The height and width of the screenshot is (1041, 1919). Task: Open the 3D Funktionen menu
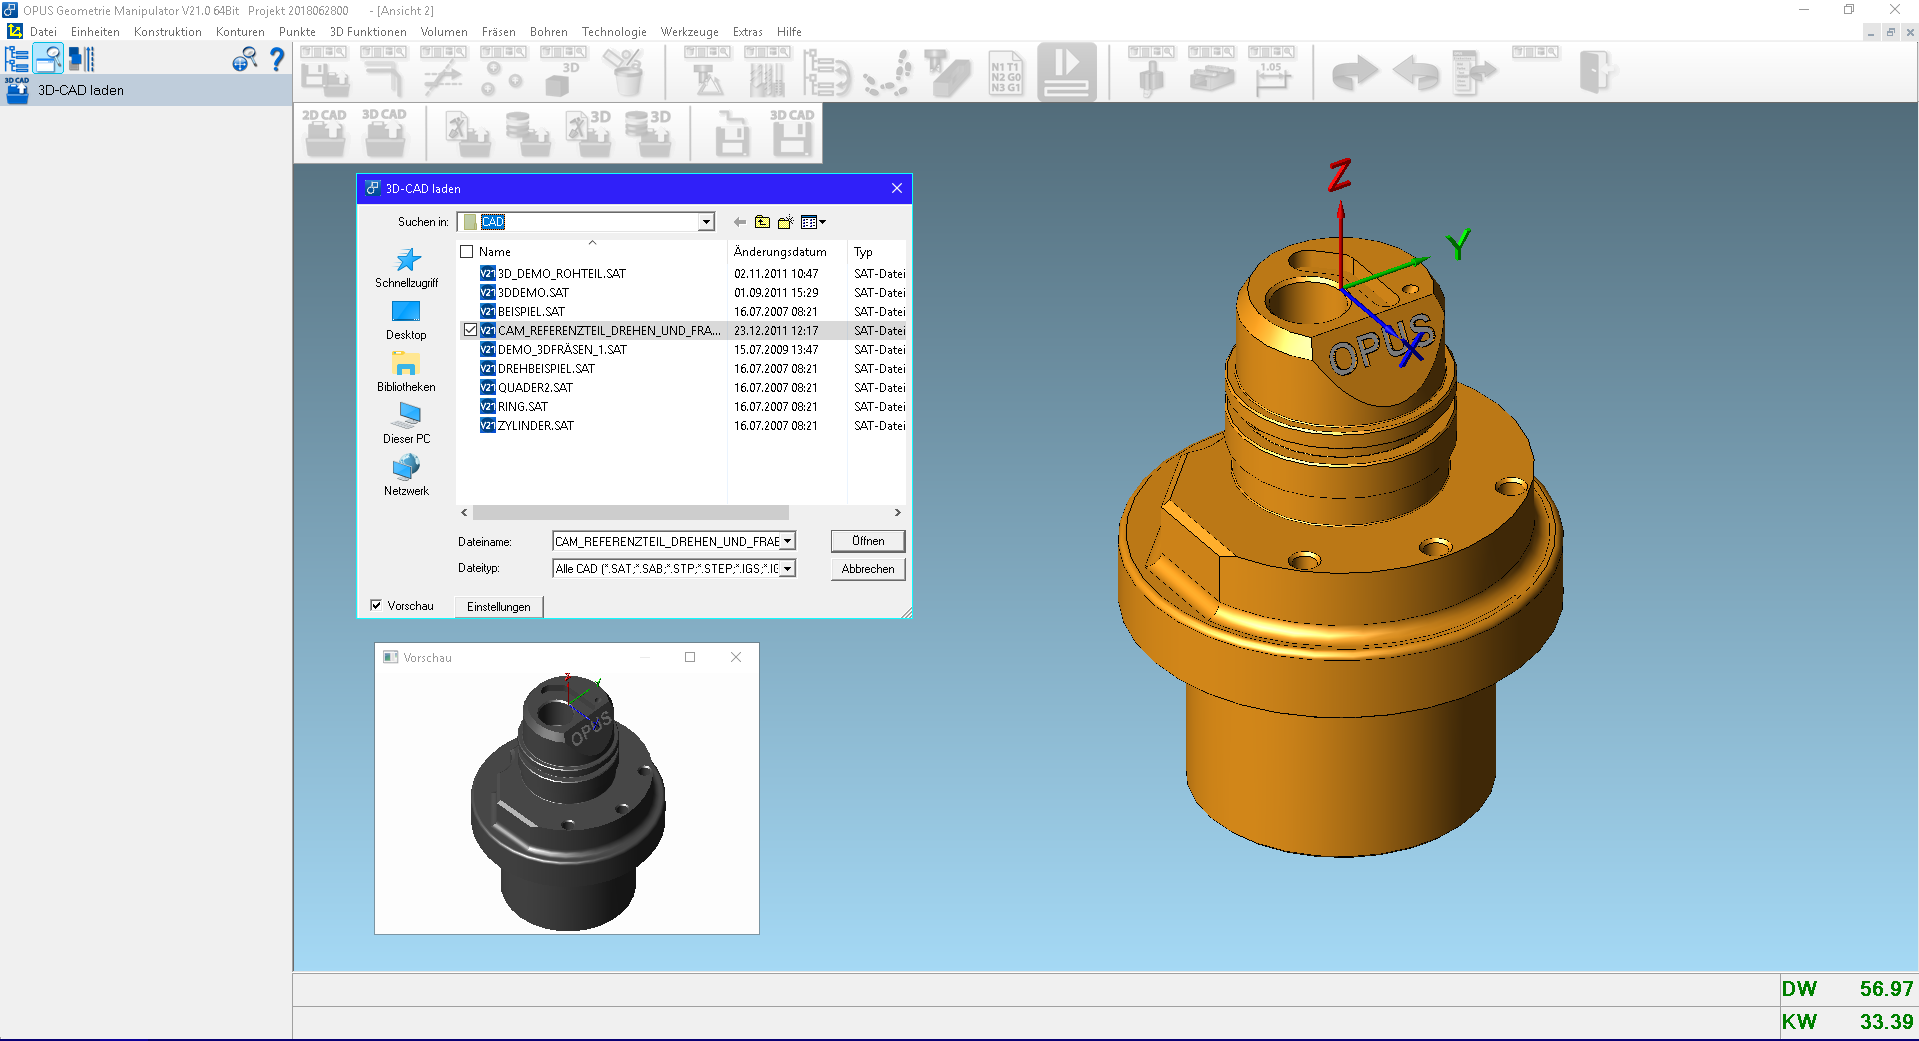(368, 32)
